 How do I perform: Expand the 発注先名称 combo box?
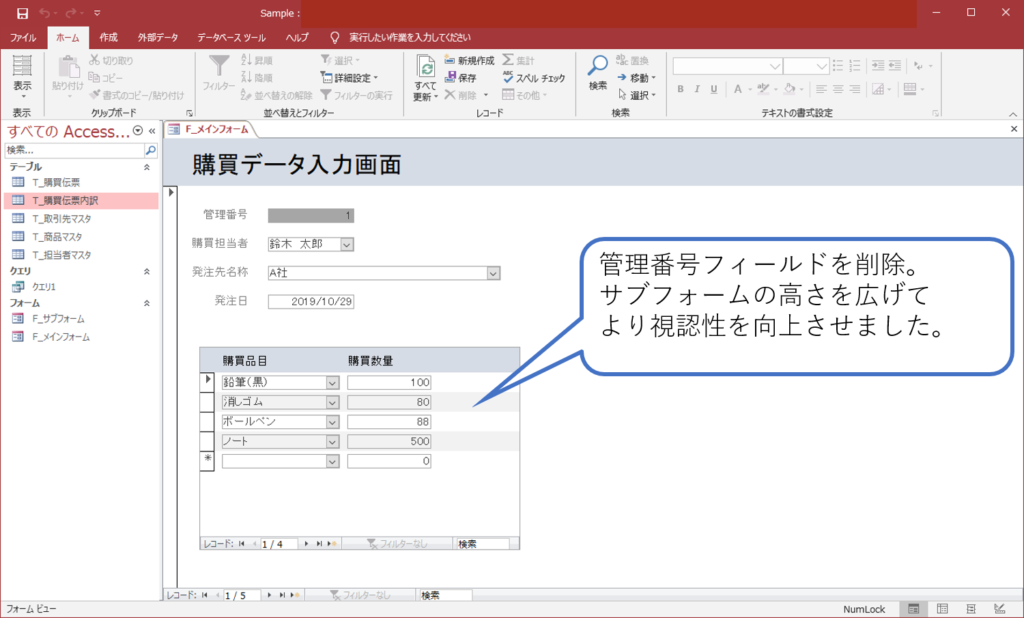click(493, 272)
